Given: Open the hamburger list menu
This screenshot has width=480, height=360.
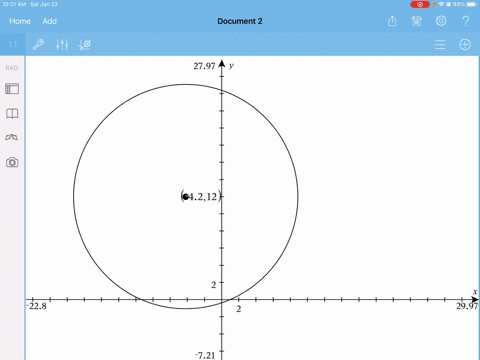Looking at the screenshot, I should (440, 44).
